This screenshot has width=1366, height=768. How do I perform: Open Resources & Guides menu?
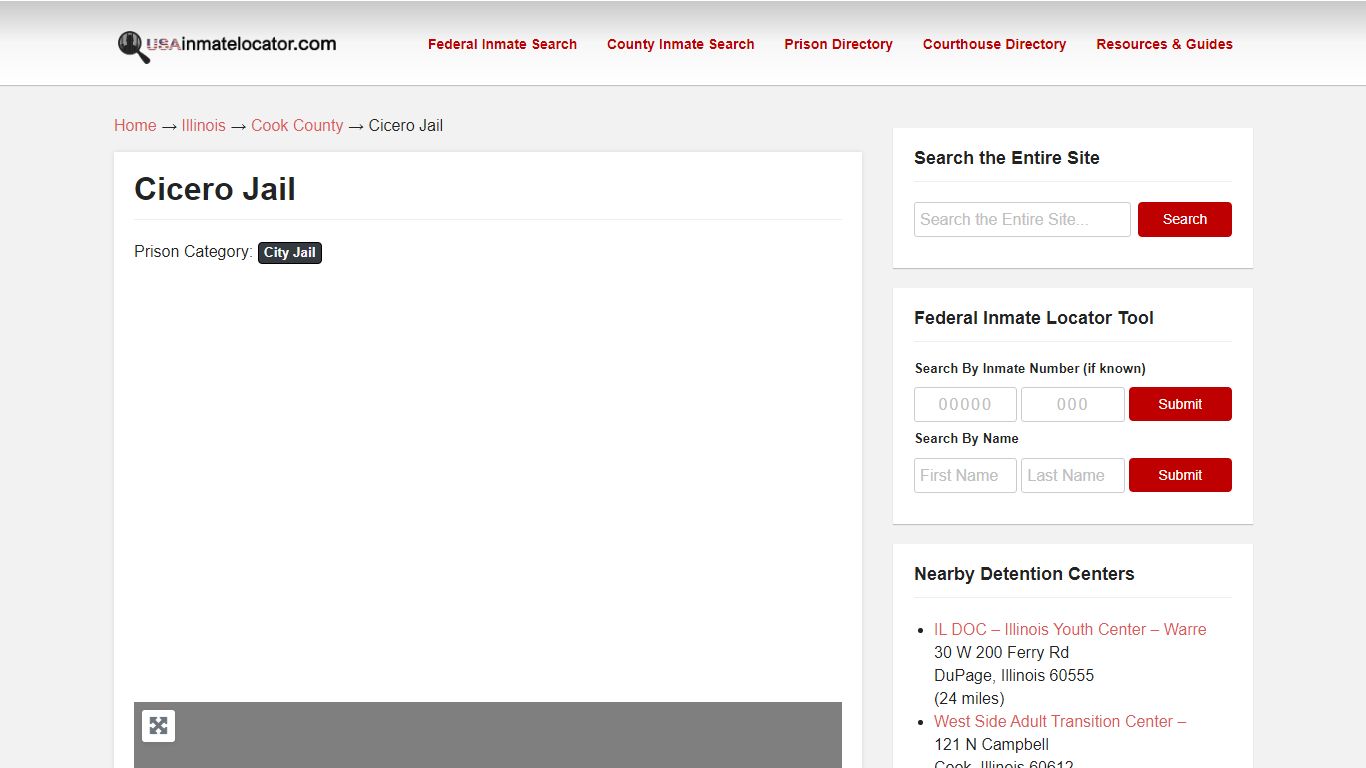(1164, 44)
